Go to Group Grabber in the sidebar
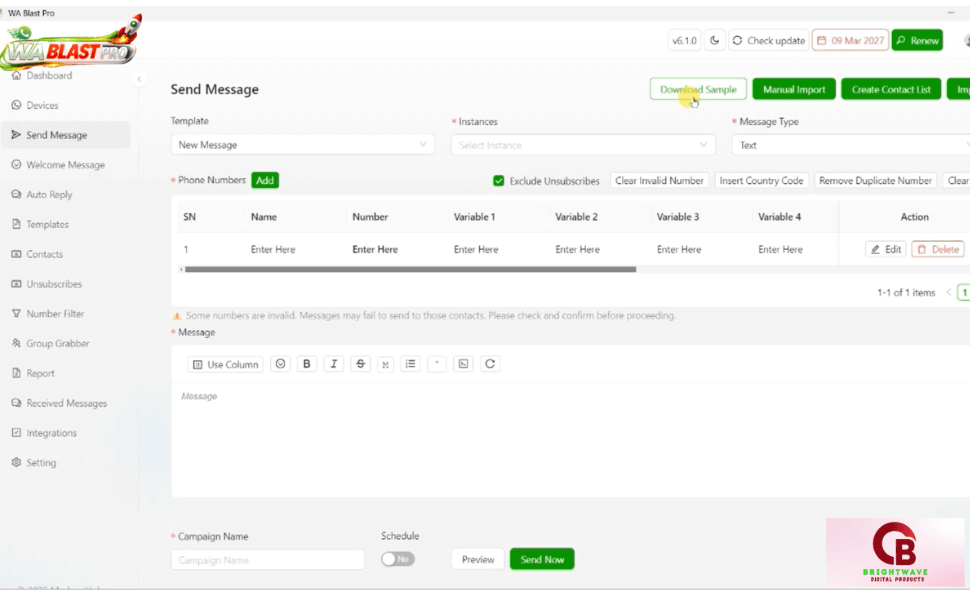This screenshot has height=600, width=970. tap(57, 344)
